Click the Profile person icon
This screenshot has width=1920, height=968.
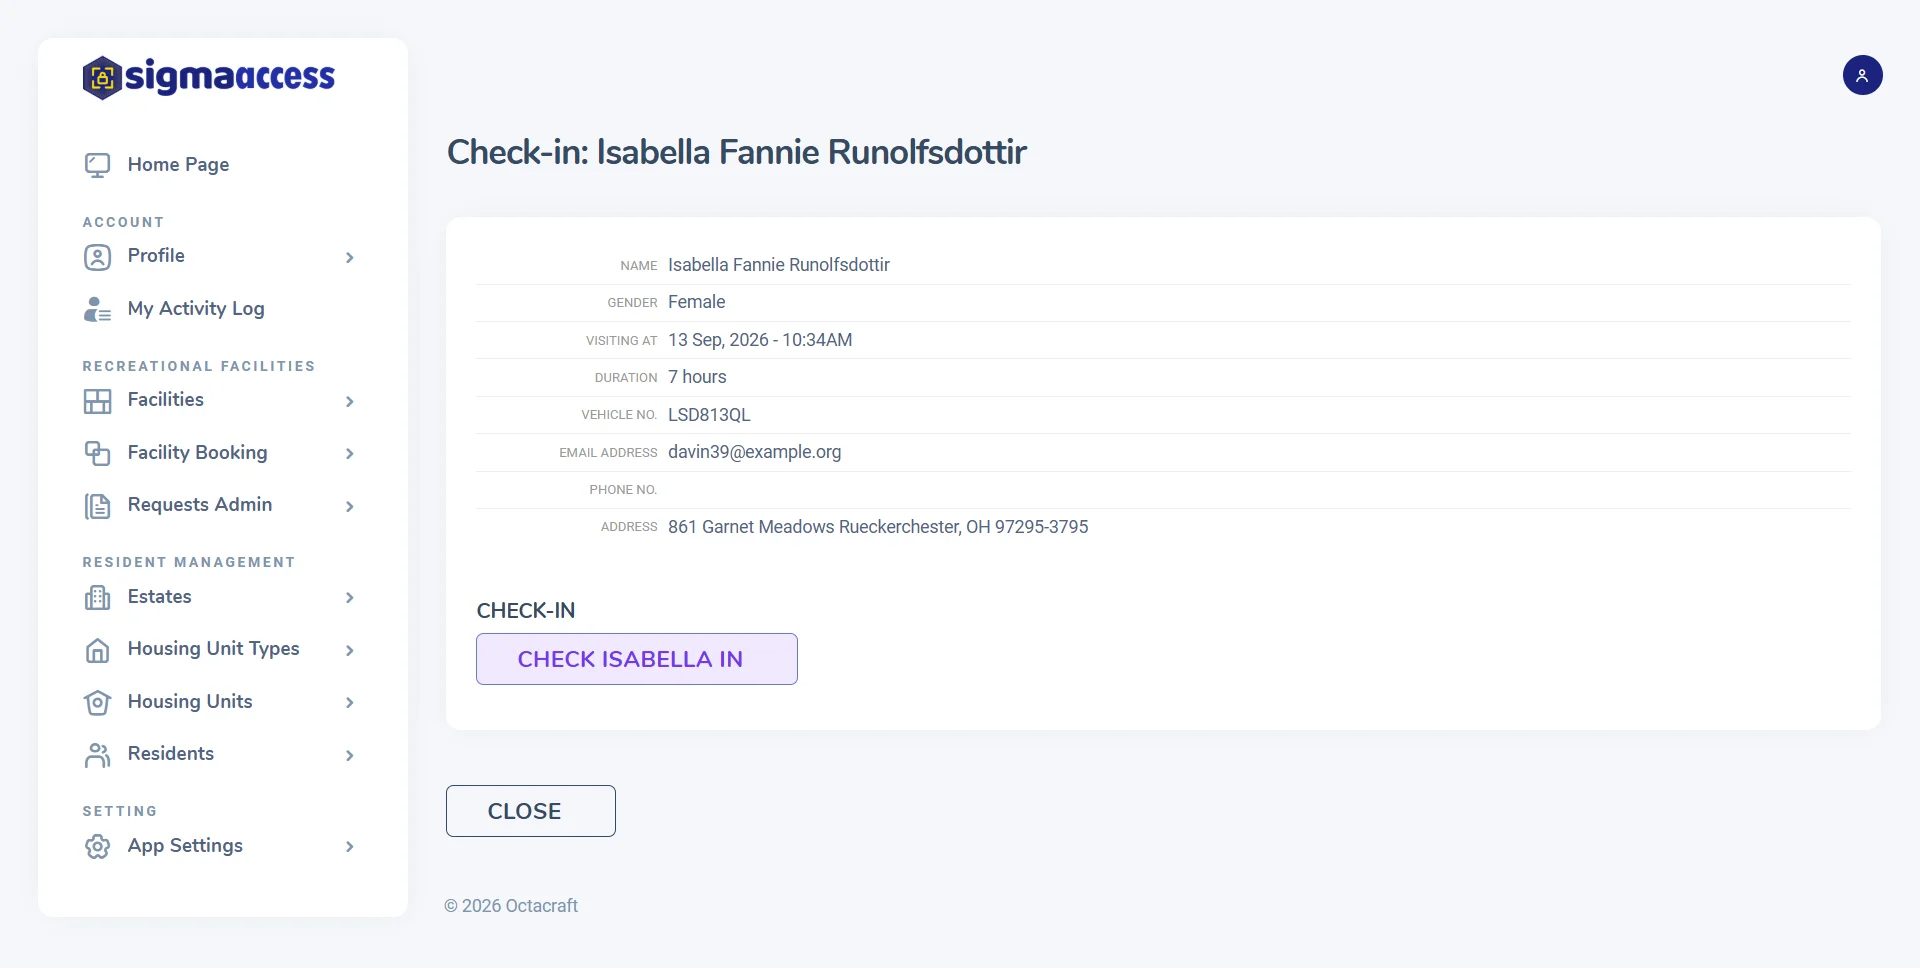pos(97,257)
